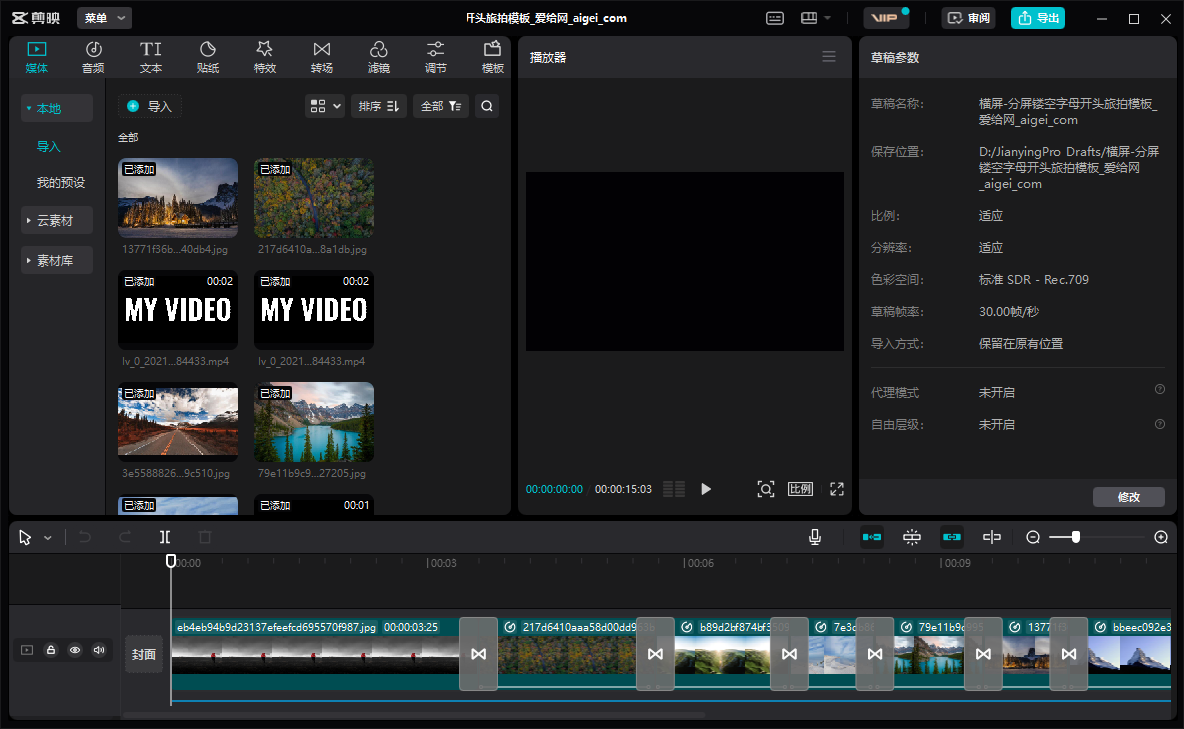1184x729 pixels.
Task: Switch to the 文本 tab
Action: 150,57
